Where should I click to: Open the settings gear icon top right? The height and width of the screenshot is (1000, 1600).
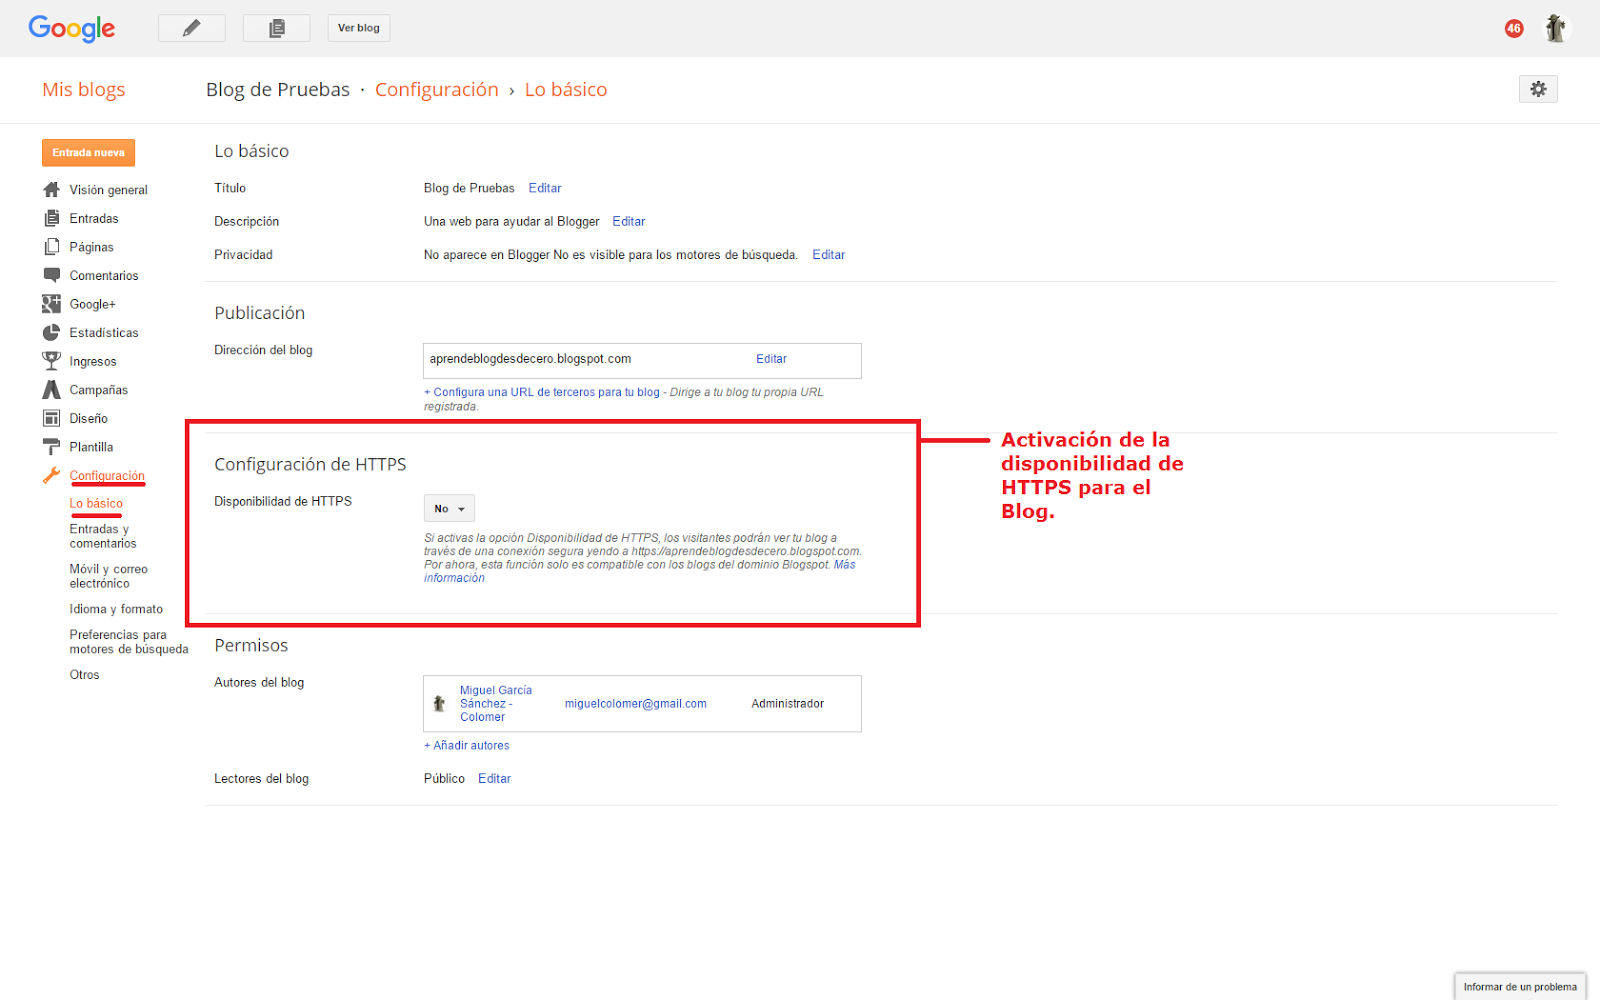point(1538,89)
